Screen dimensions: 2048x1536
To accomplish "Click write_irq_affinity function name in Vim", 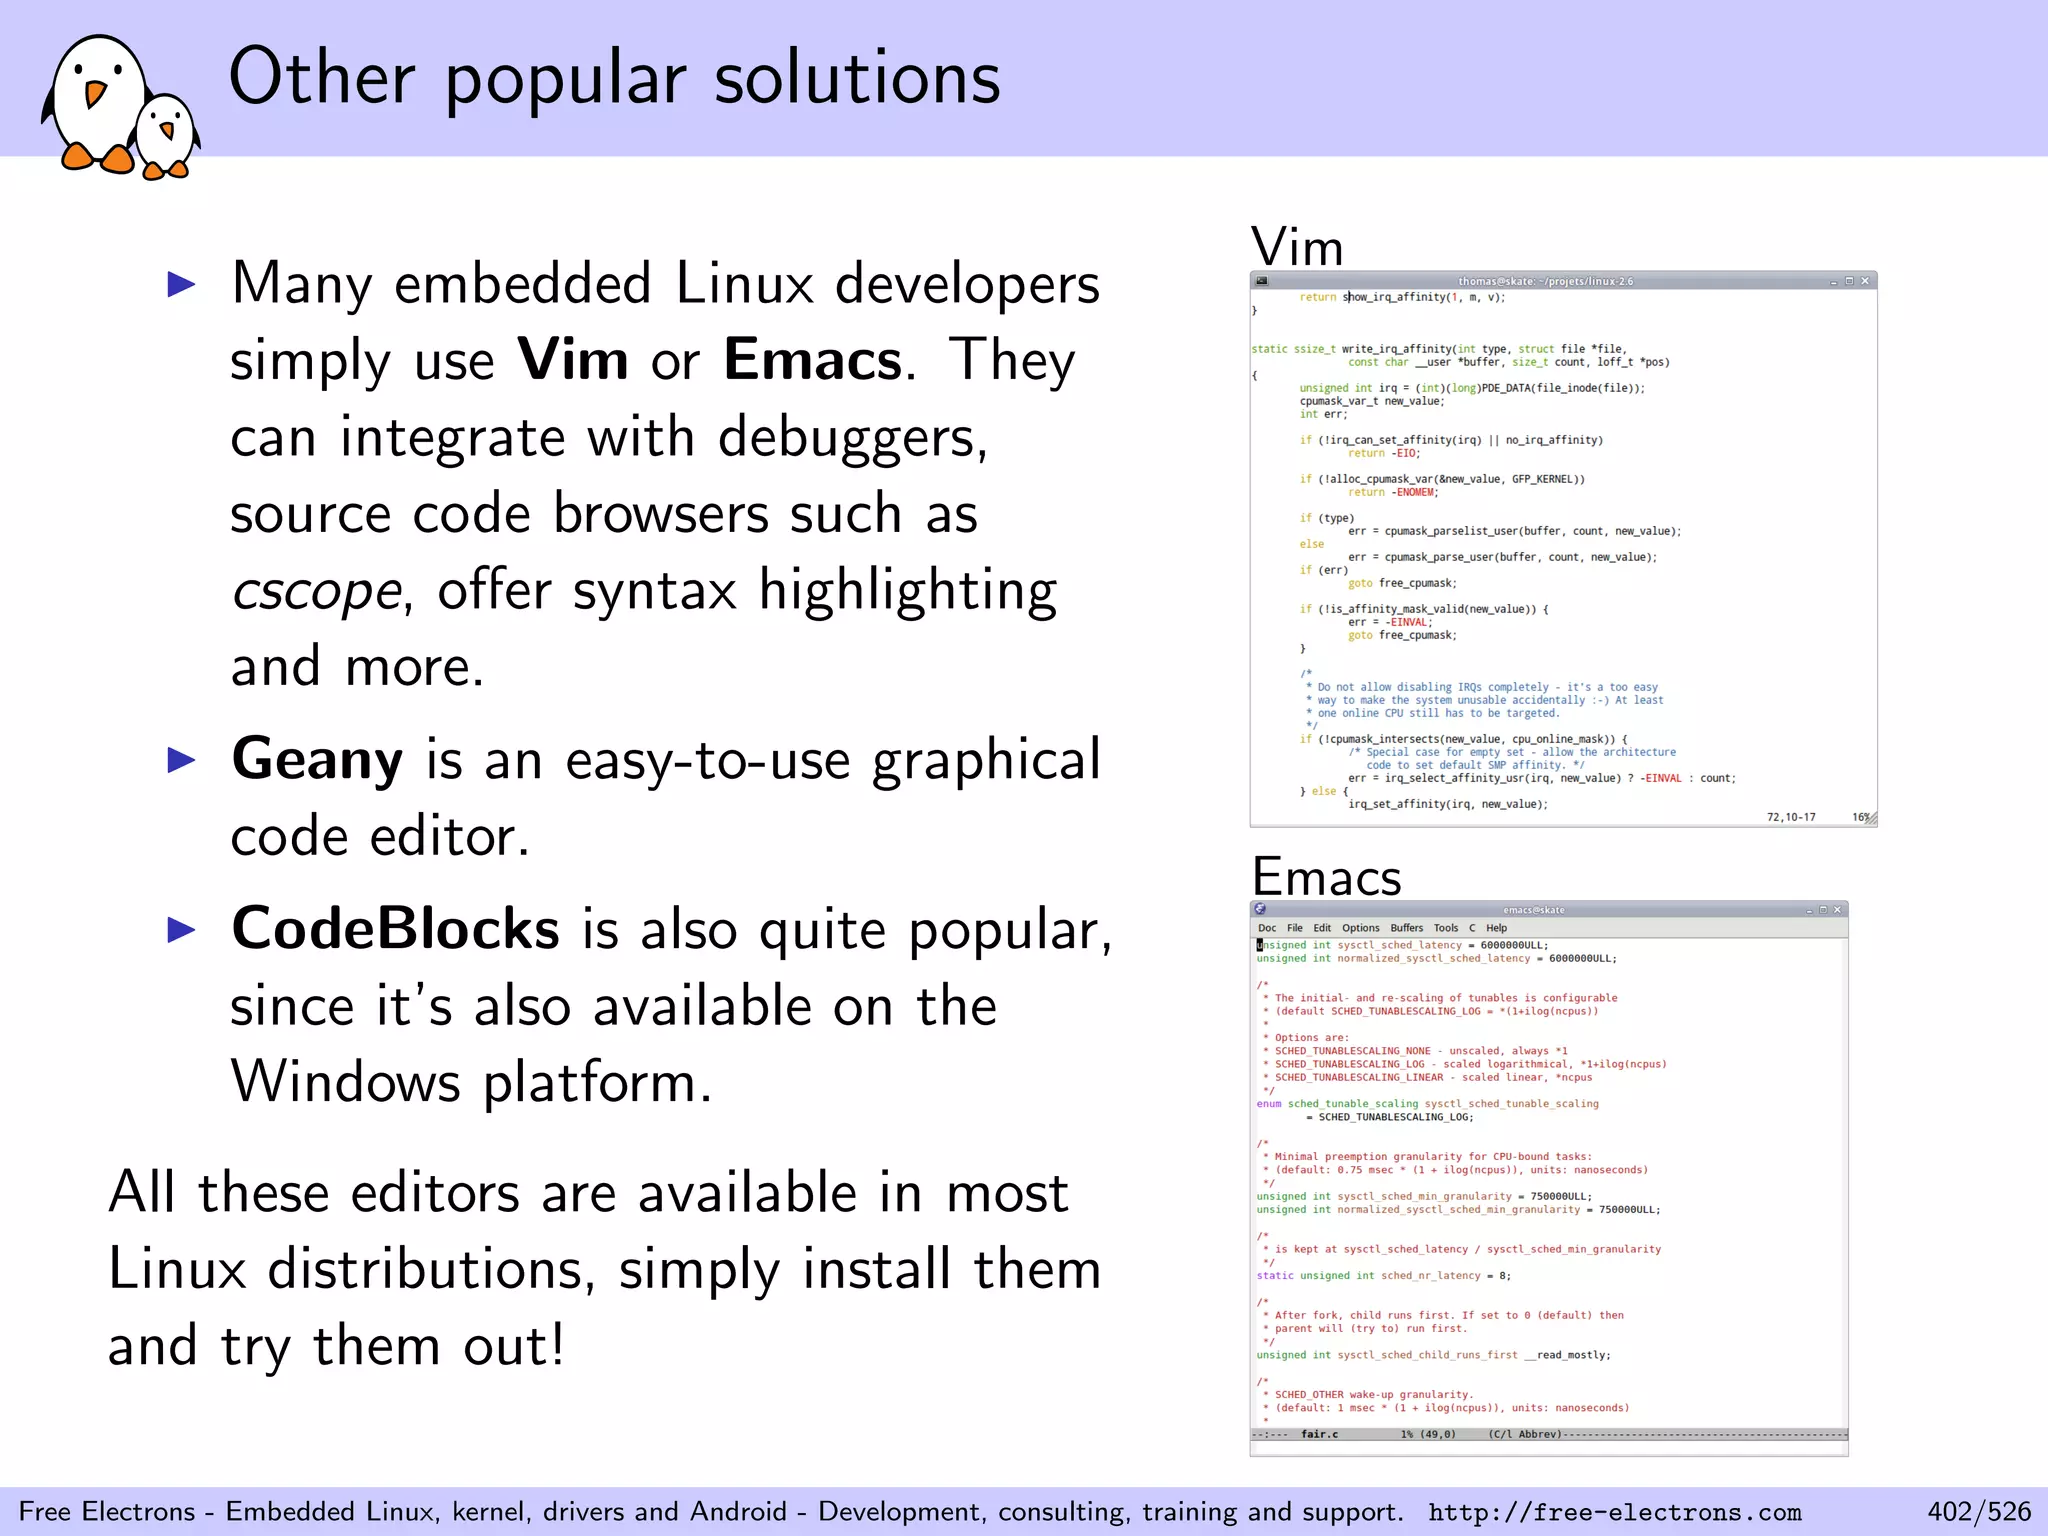I will pos(1397,349).
